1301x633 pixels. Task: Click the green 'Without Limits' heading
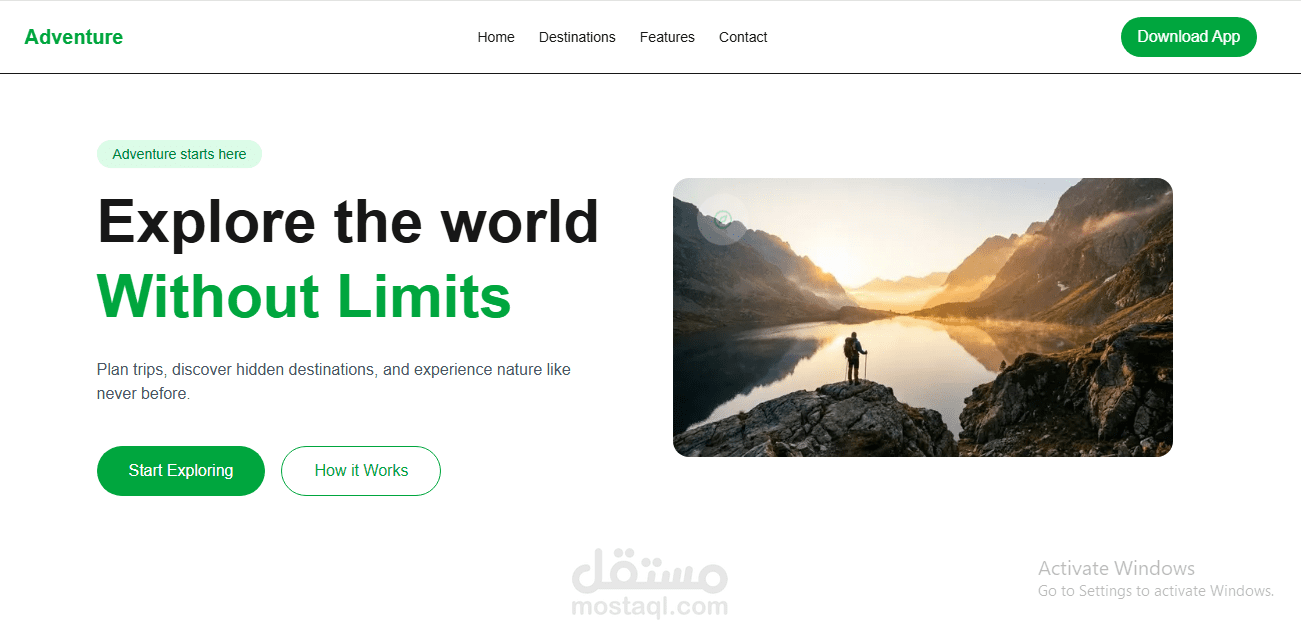[x=304, y=296]
